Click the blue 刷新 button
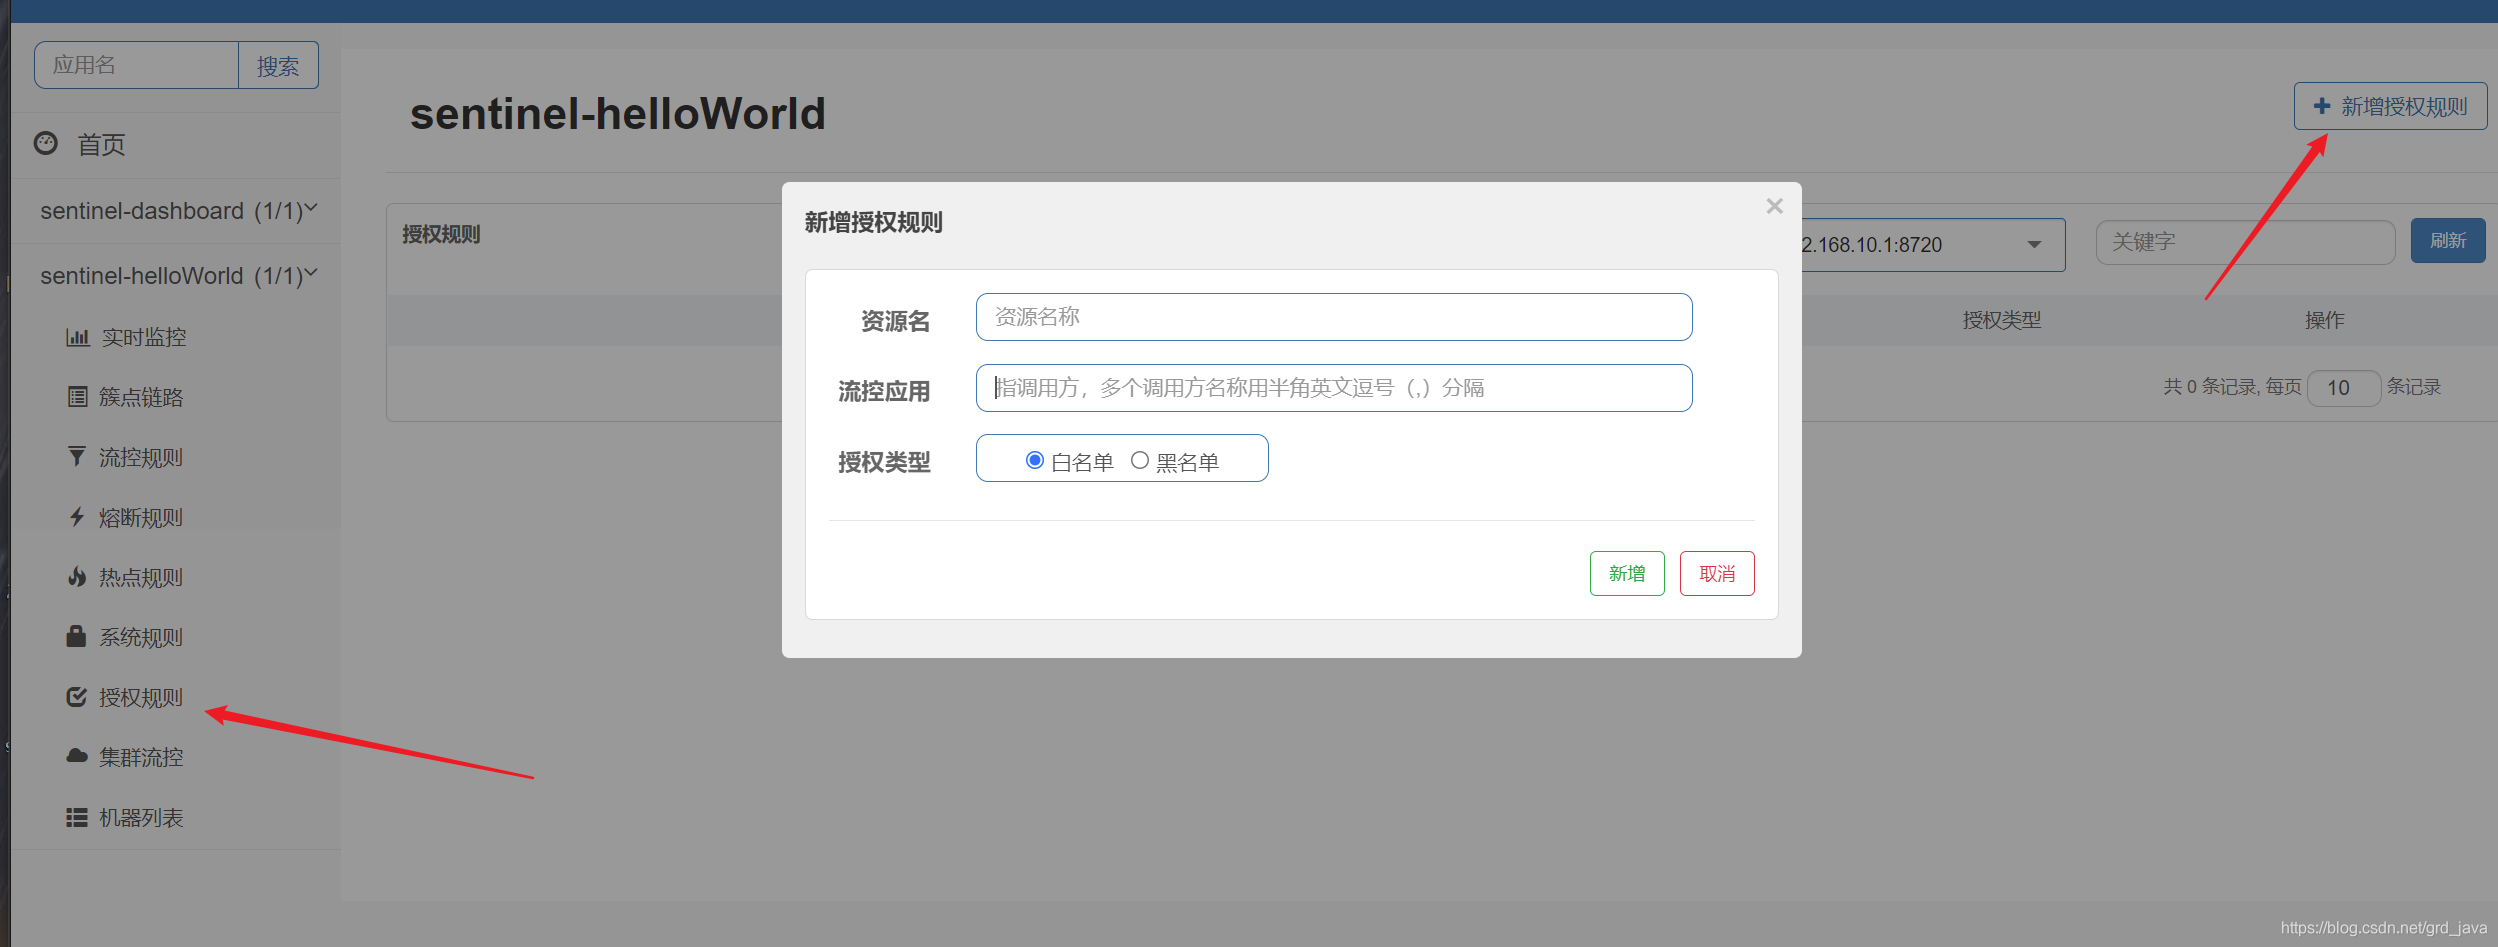Viewport: 2498px width, 947px height. click(2448, 241)
